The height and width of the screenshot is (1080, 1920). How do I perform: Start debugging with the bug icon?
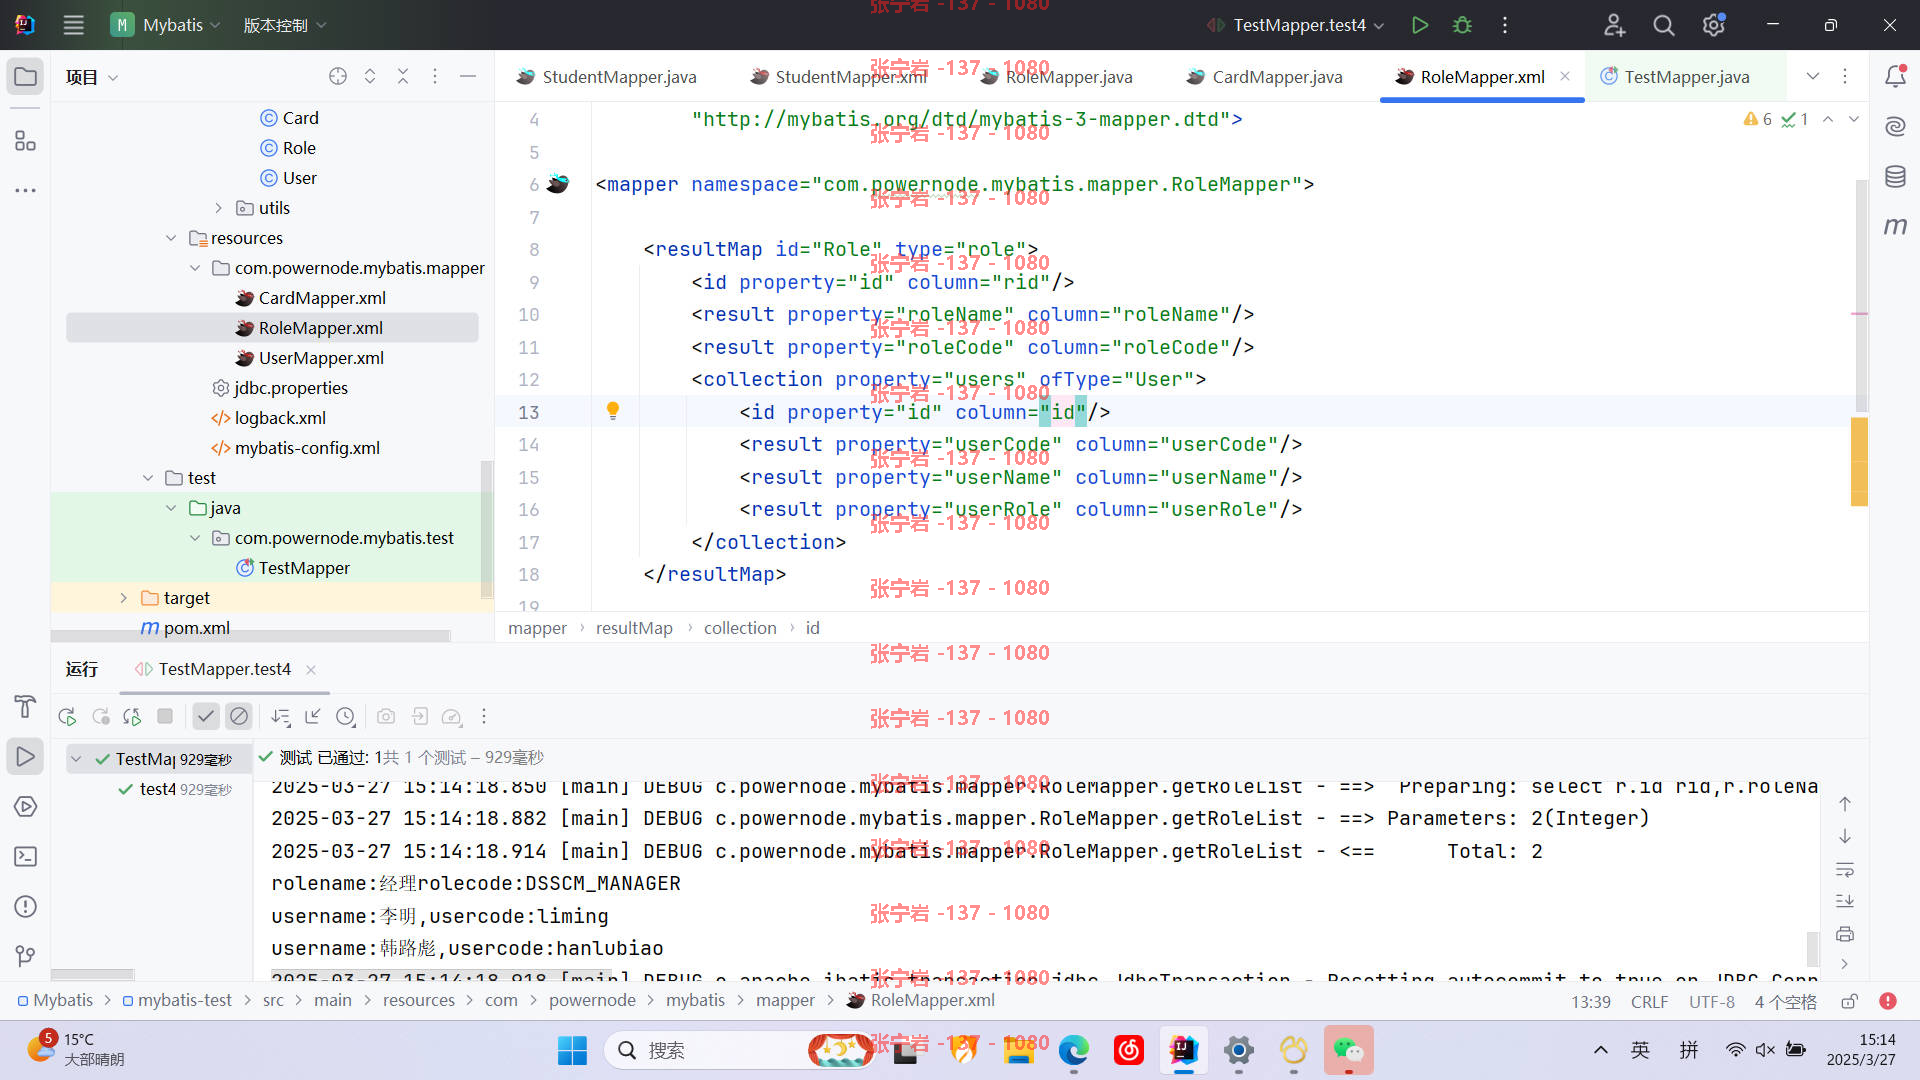(x=1462, y=25)
